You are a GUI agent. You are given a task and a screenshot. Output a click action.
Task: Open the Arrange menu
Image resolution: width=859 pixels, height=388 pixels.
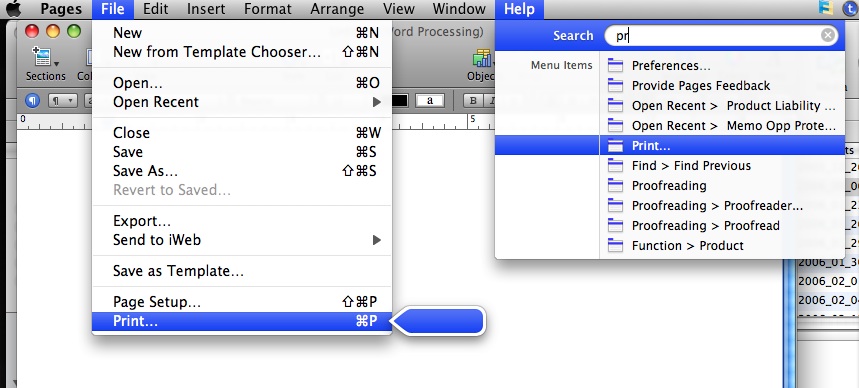pos(337,9)
